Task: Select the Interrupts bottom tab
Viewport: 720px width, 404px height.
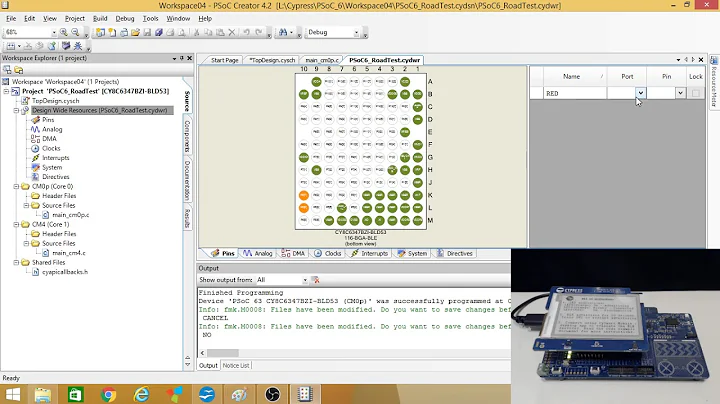Action: click(x=370, y=253)
